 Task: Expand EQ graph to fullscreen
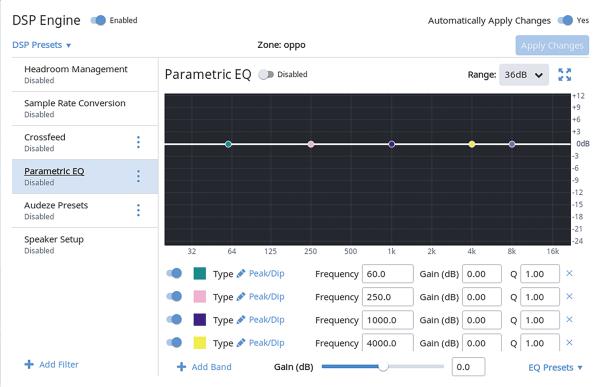point(564,75)
